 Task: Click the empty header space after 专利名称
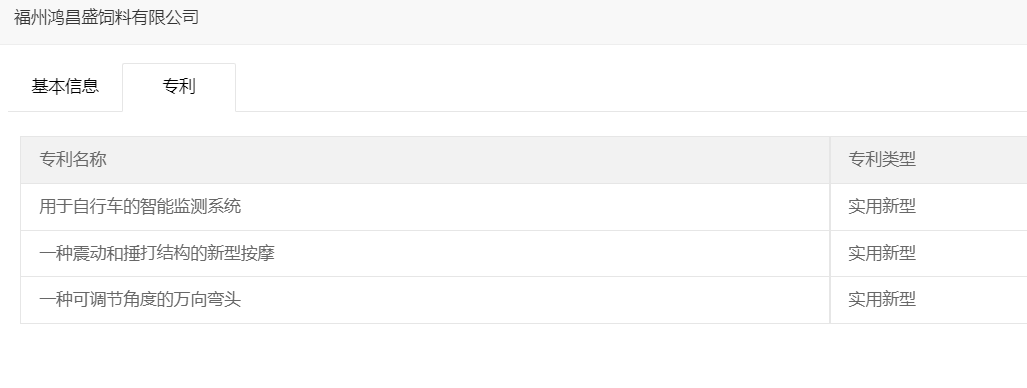click(x=468, y=160)
